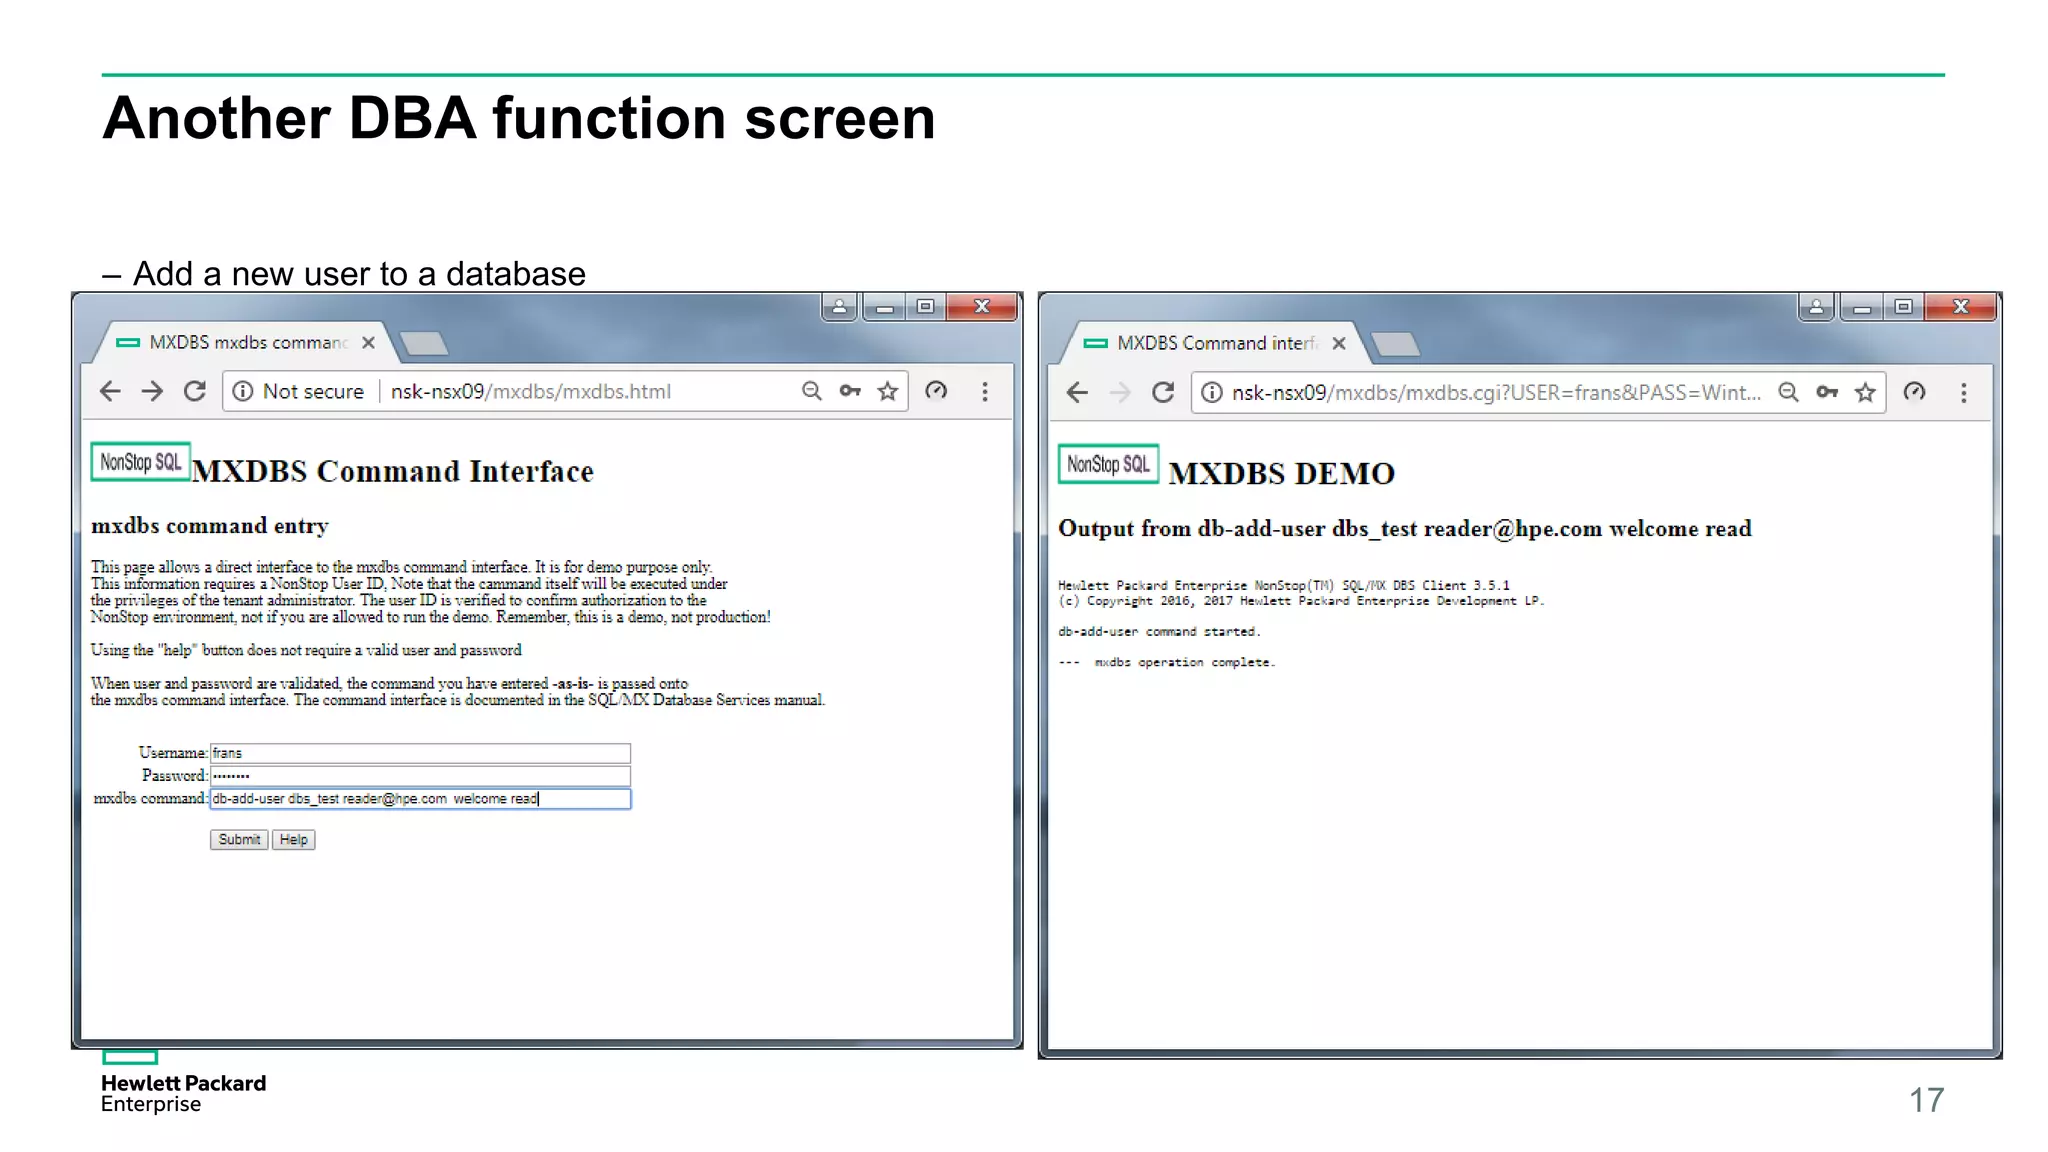Viewport: 2048px width, 1152px height.
Task: Click 'MXDBS DEMO' heading in right window
Action: (x=1282, y=474)
